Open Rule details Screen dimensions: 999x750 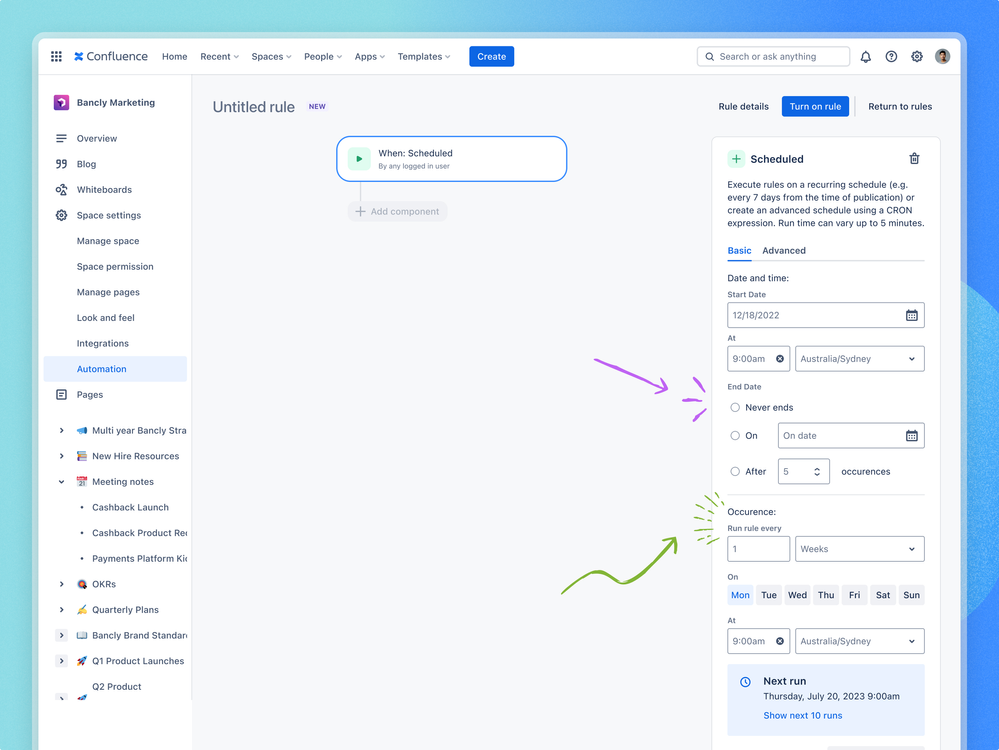click(744, 106)
